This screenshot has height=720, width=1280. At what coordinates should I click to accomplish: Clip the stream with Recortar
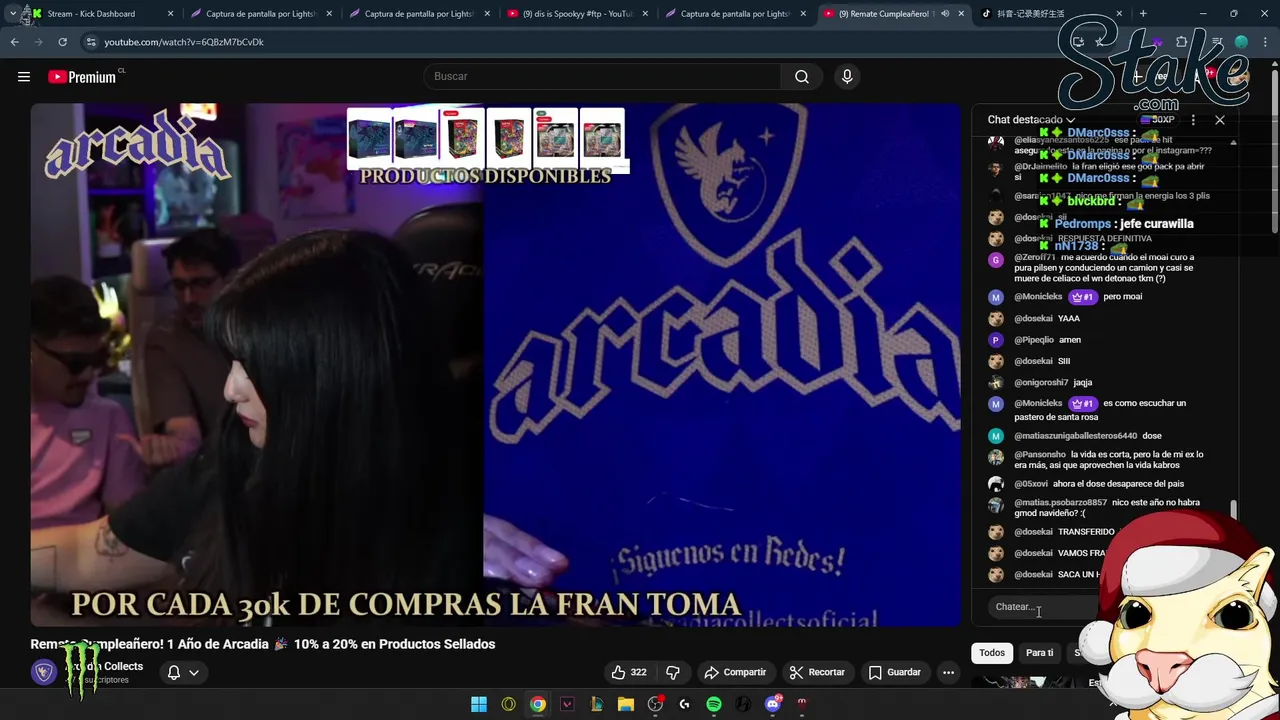point(817,672)
